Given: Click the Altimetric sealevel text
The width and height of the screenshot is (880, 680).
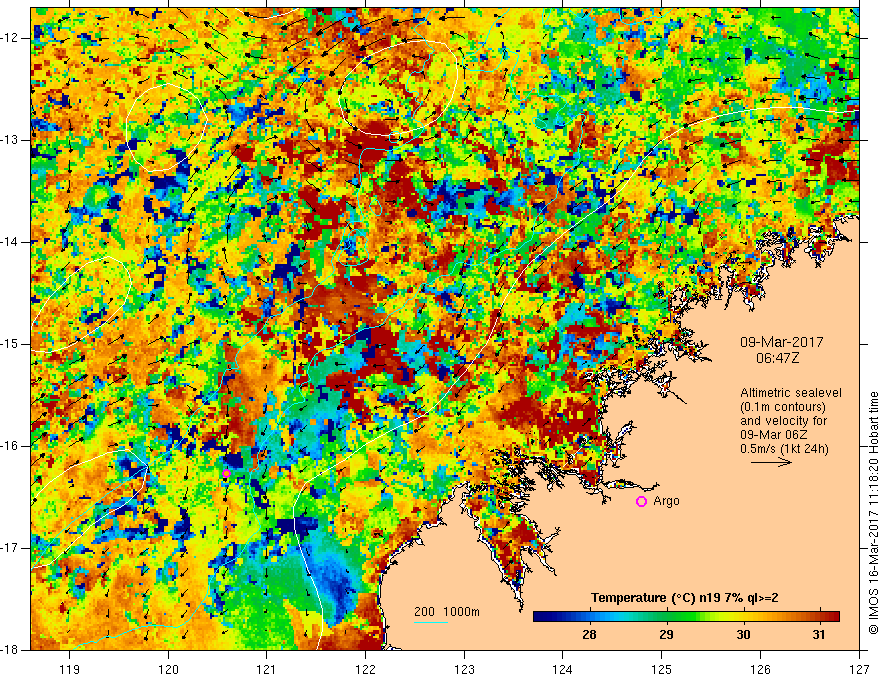Looking at the screenshot, I should [791, 393].
